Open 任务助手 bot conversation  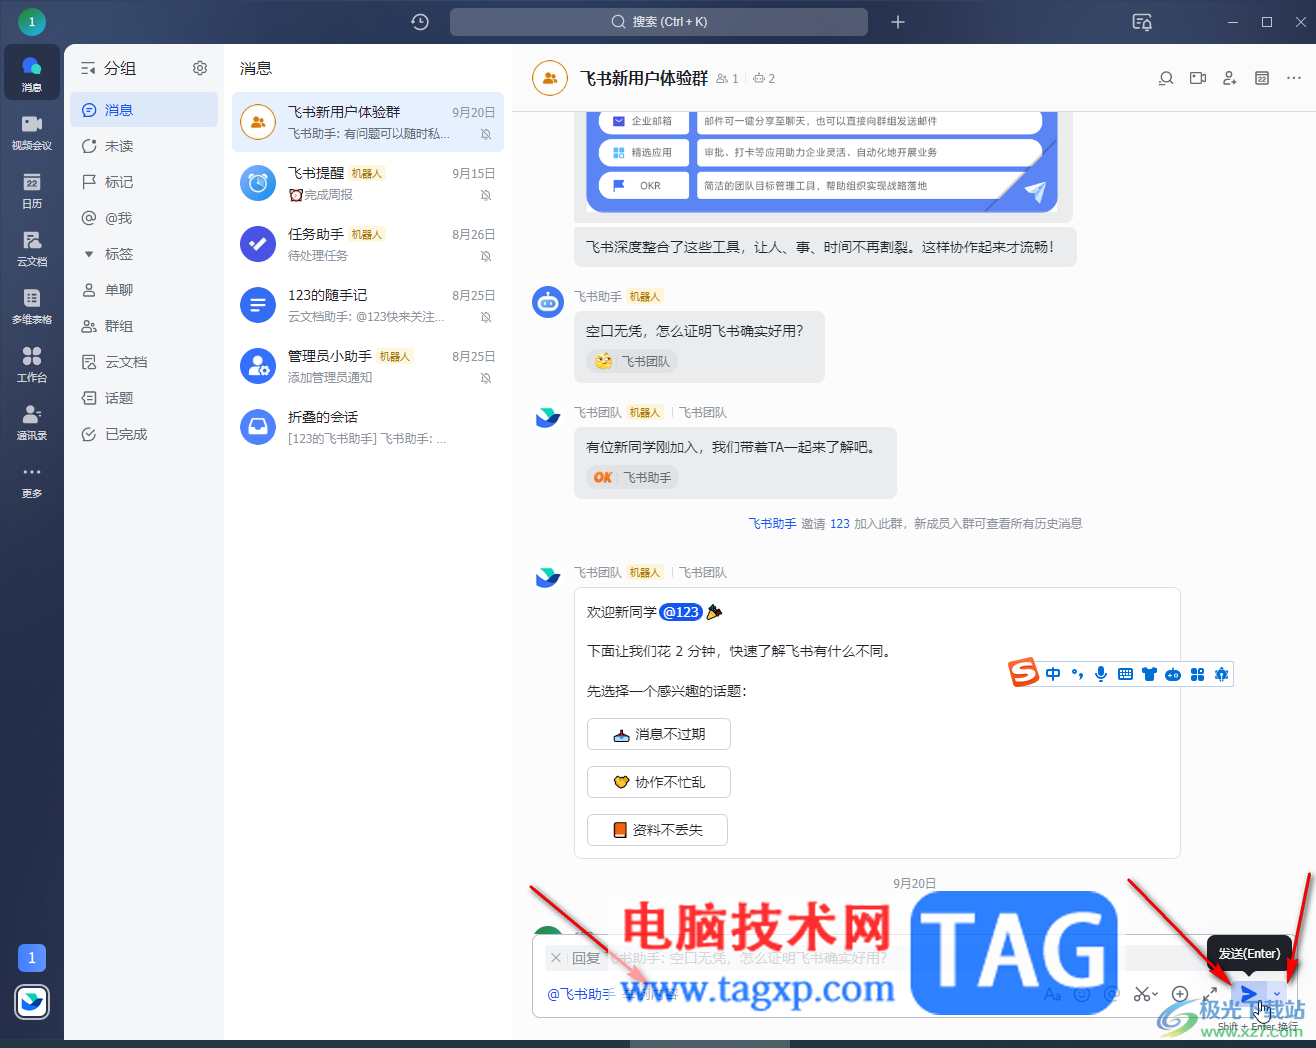(368, 244)
